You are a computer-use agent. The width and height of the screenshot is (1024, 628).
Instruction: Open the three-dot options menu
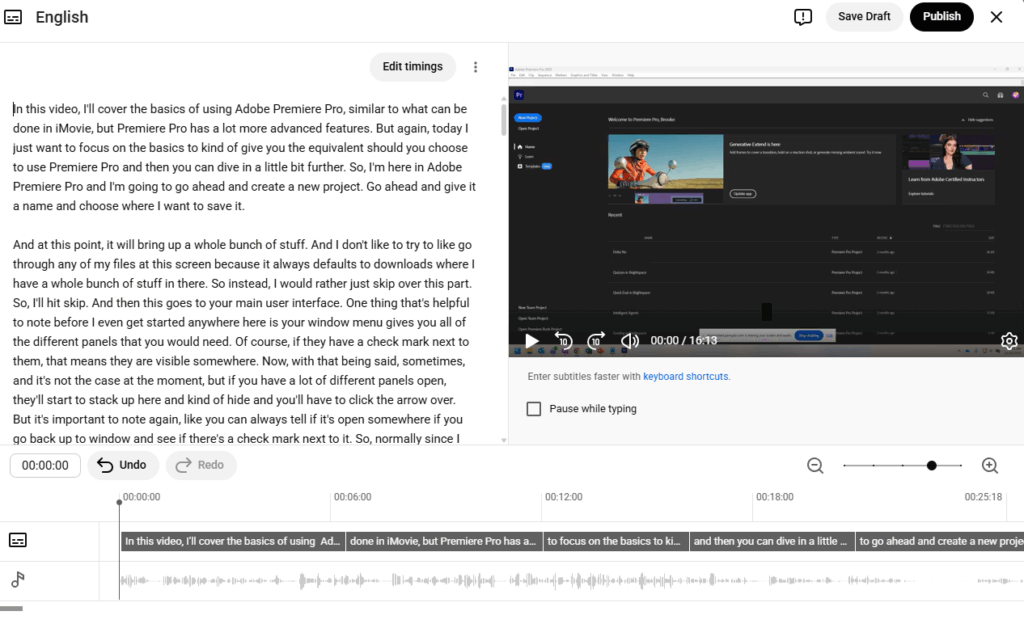(475, 67)
